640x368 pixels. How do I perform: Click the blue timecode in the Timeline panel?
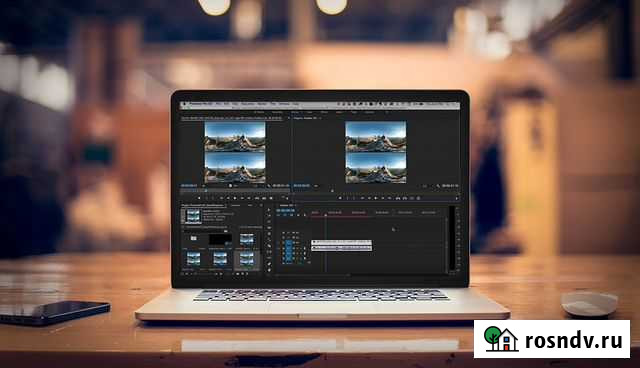(285, 211)
